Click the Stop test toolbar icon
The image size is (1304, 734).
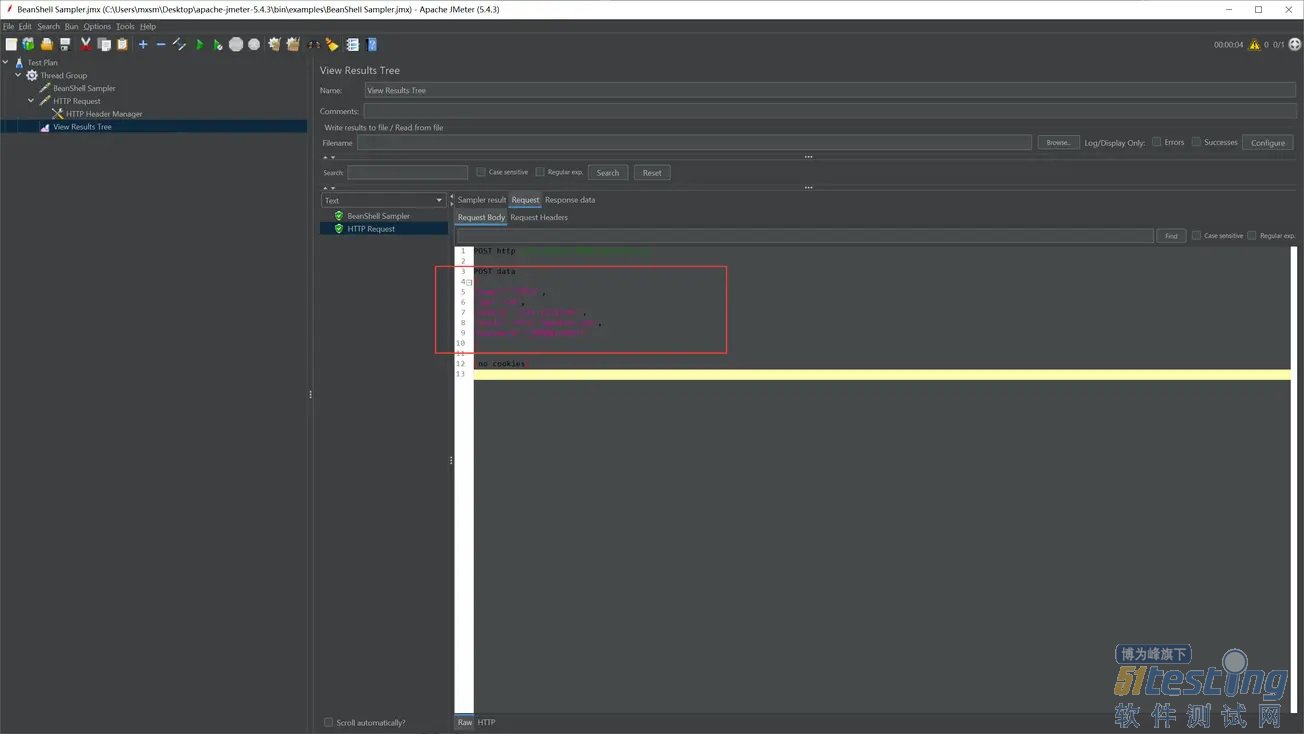[236, 44]
